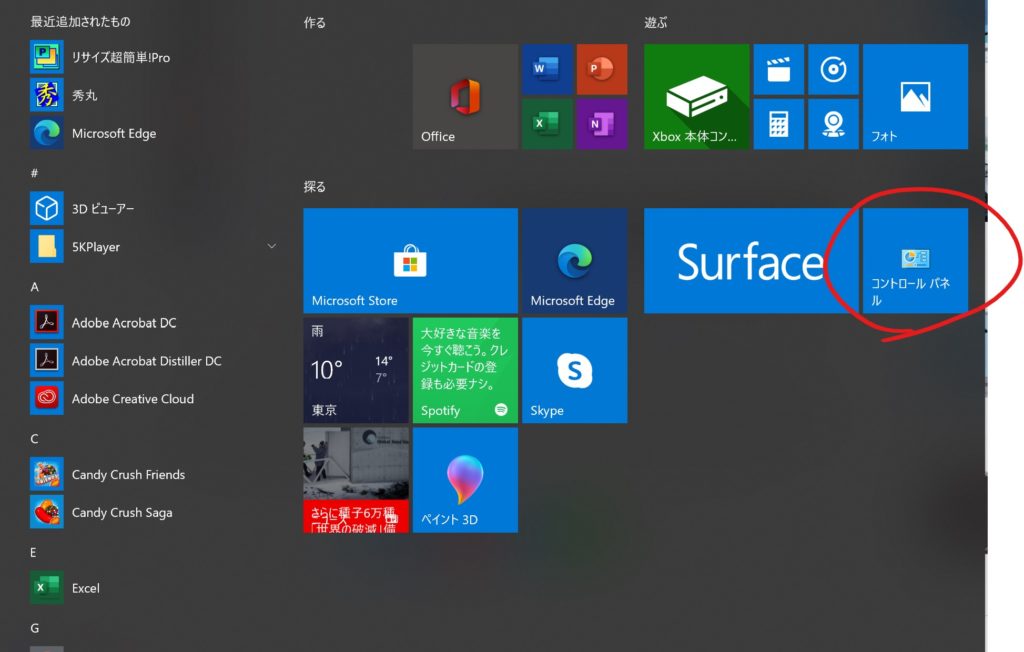1024x652 pixels.
Task: Click the # section letter header
Action: 35,173
